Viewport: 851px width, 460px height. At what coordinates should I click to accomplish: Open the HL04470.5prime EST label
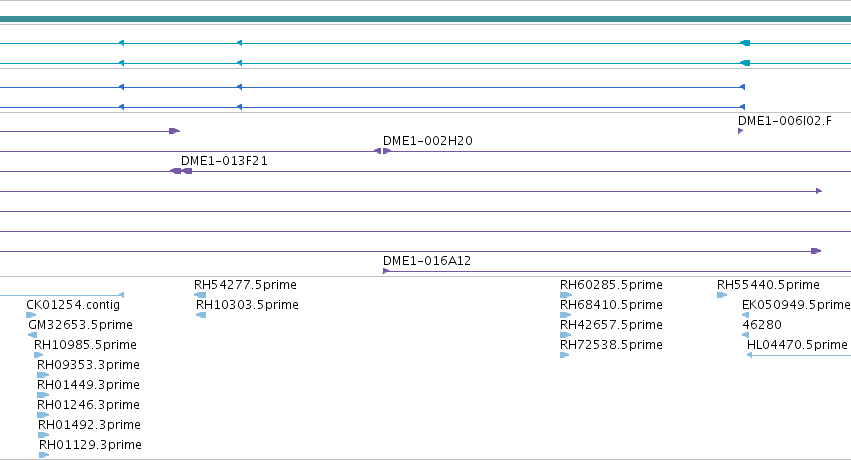point(797,345)
